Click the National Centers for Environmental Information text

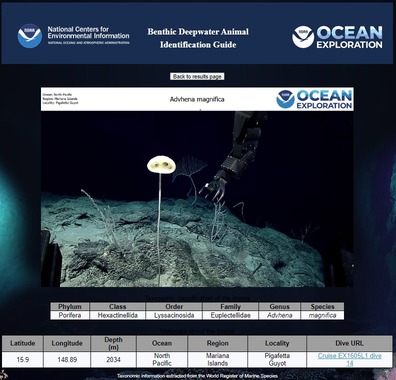coord(88,33)
